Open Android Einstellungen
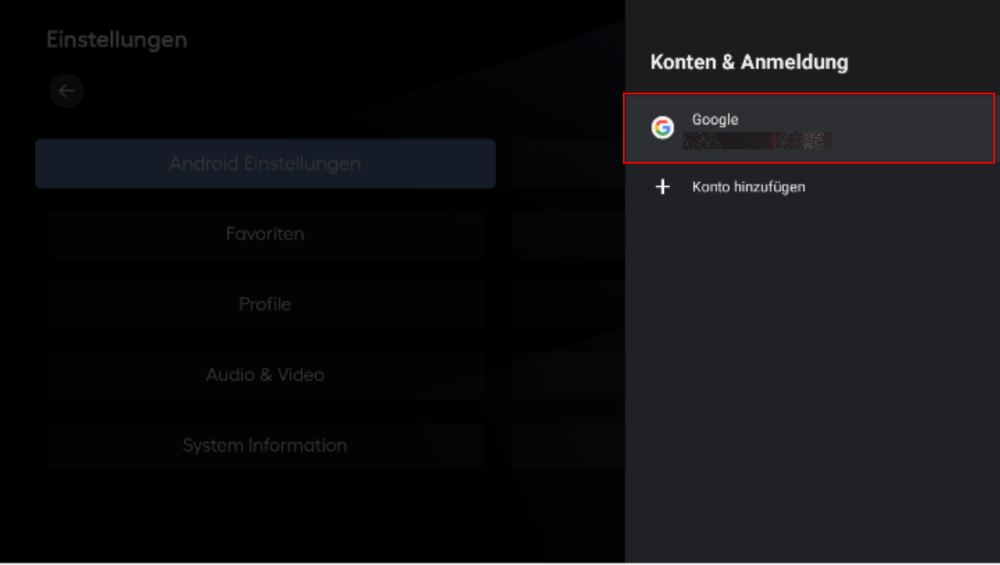The image size is (1000, 565). point(265,164)
